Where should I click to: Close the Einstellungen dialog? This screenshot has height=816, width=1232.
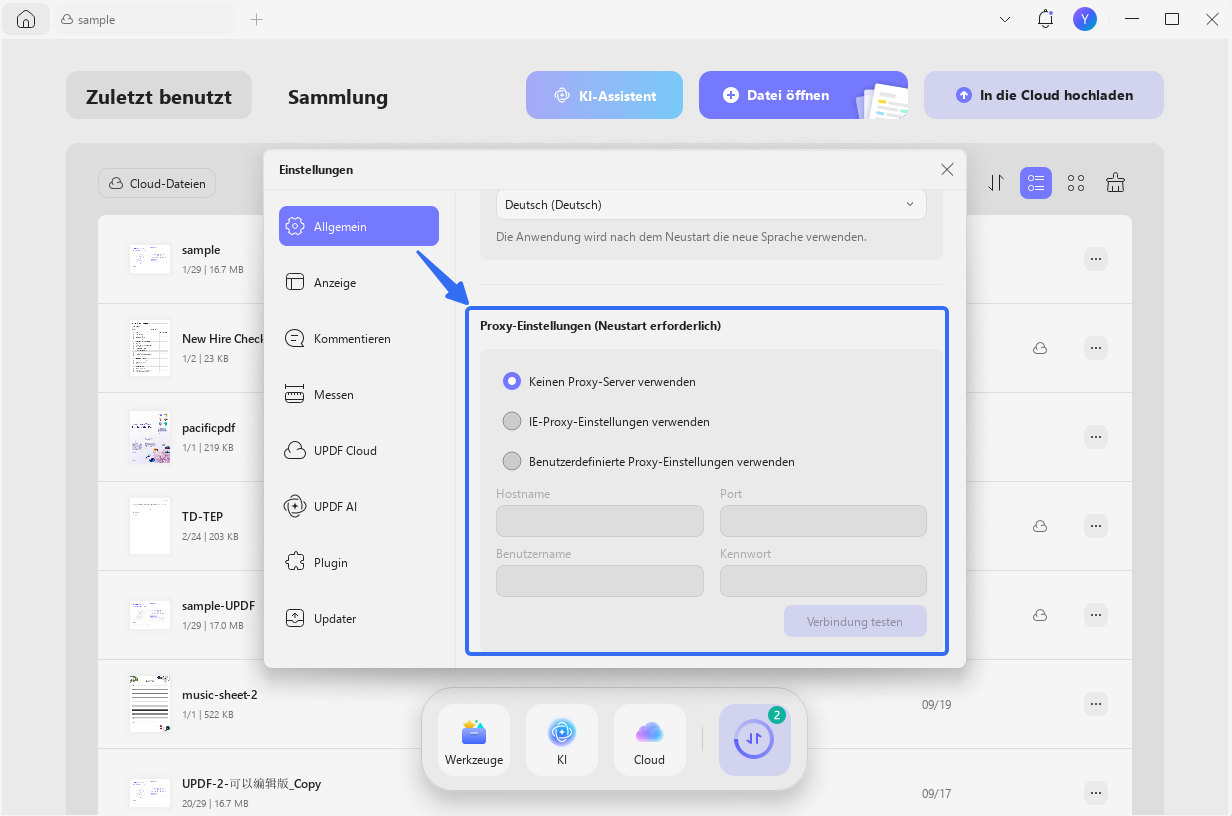(947, 169)
